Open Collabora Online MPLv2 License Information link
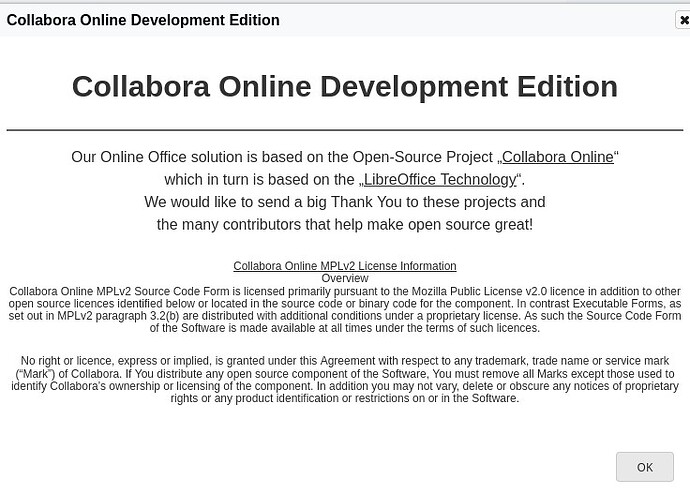690x494 pixels. 345,266
